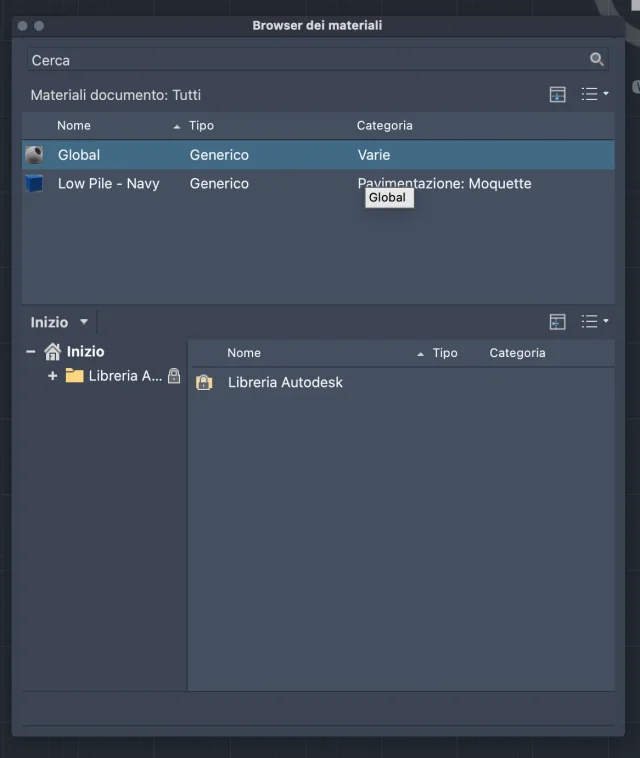Open the Inizio dropdown menu

(60, 322)
